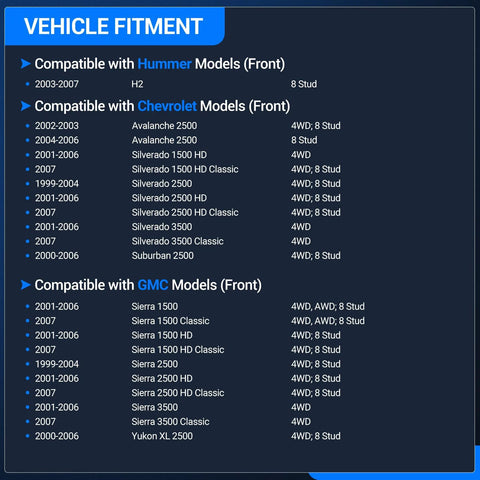
Task: Select the Silverado 2500 HD model entry
Action: coord(169,198)
